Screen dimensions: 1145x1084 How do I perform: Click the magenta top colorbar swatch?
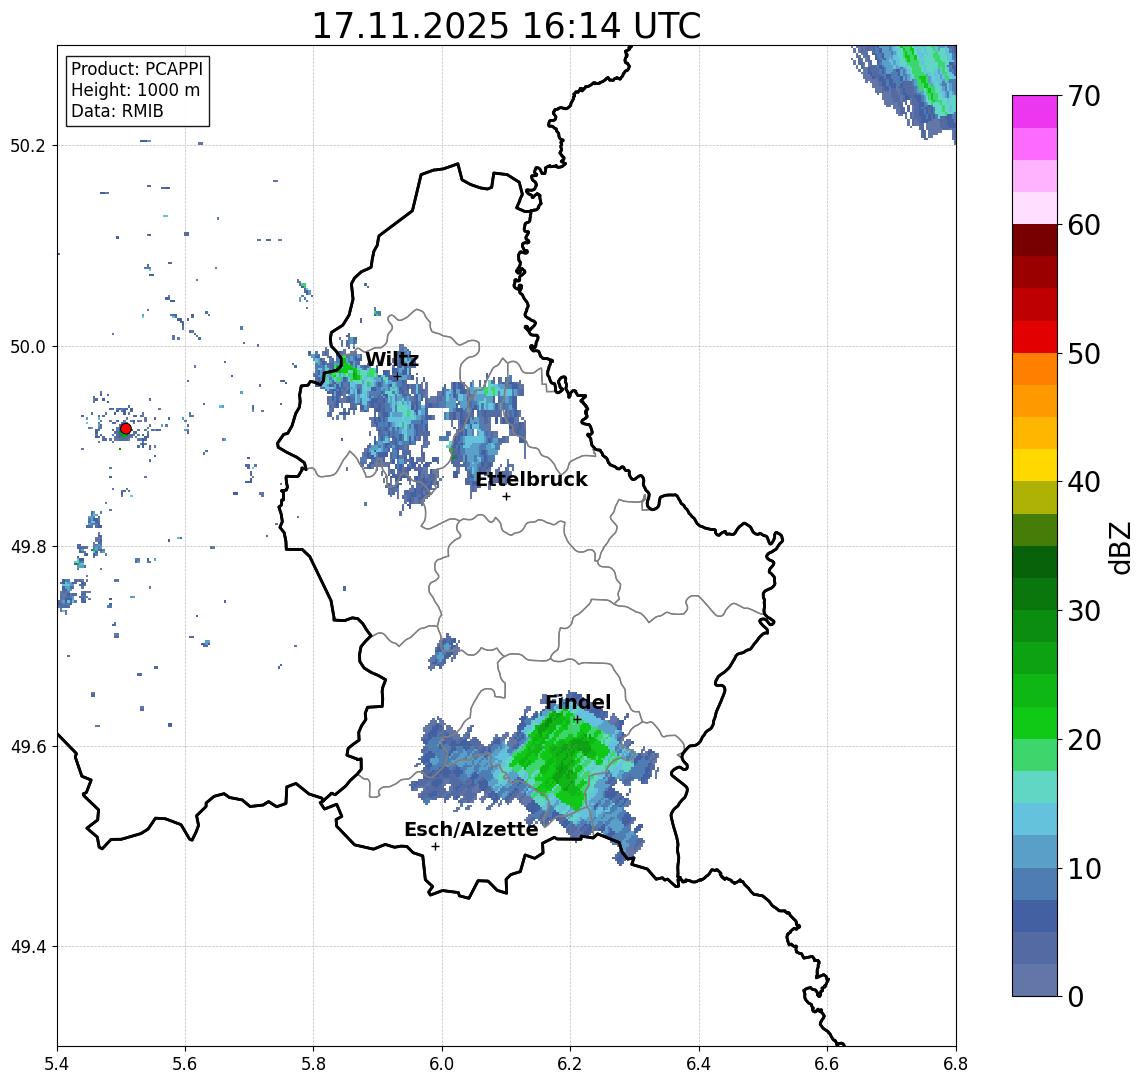click(x=1035, y=112)
